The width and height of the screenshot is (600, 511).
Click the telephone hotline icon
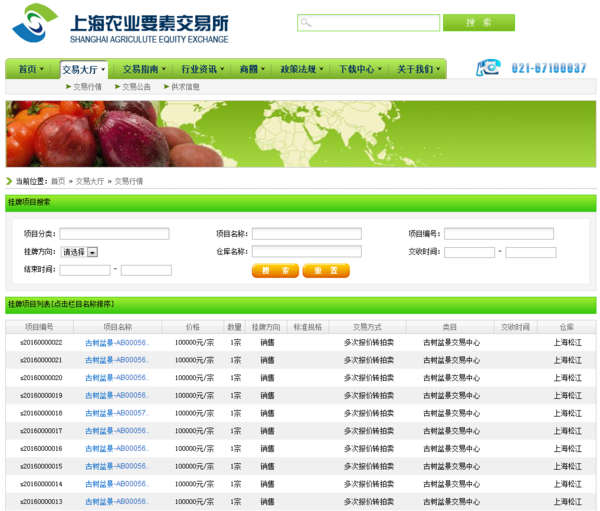pos(487,68)
